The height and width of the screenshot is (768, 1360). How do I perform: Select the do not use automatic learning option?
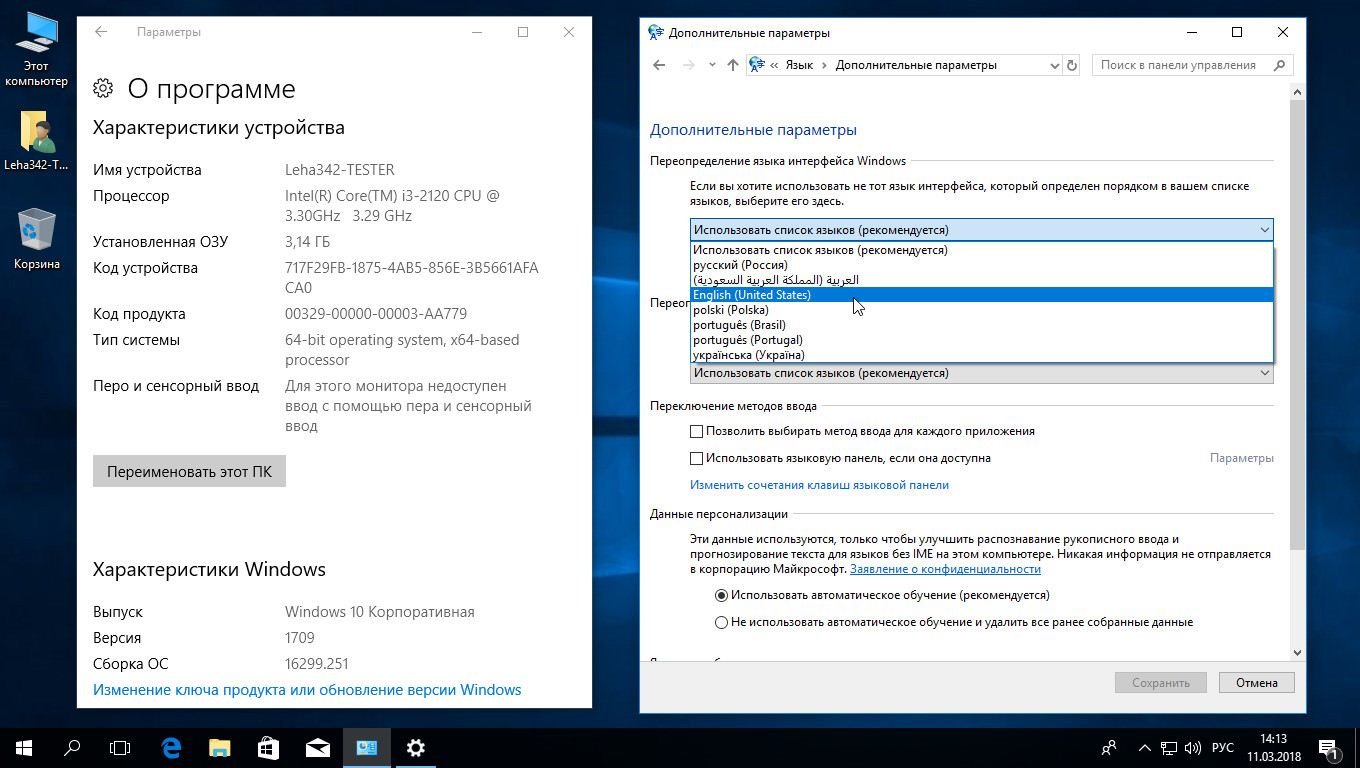pyautogui.click(x=721, y=622)
